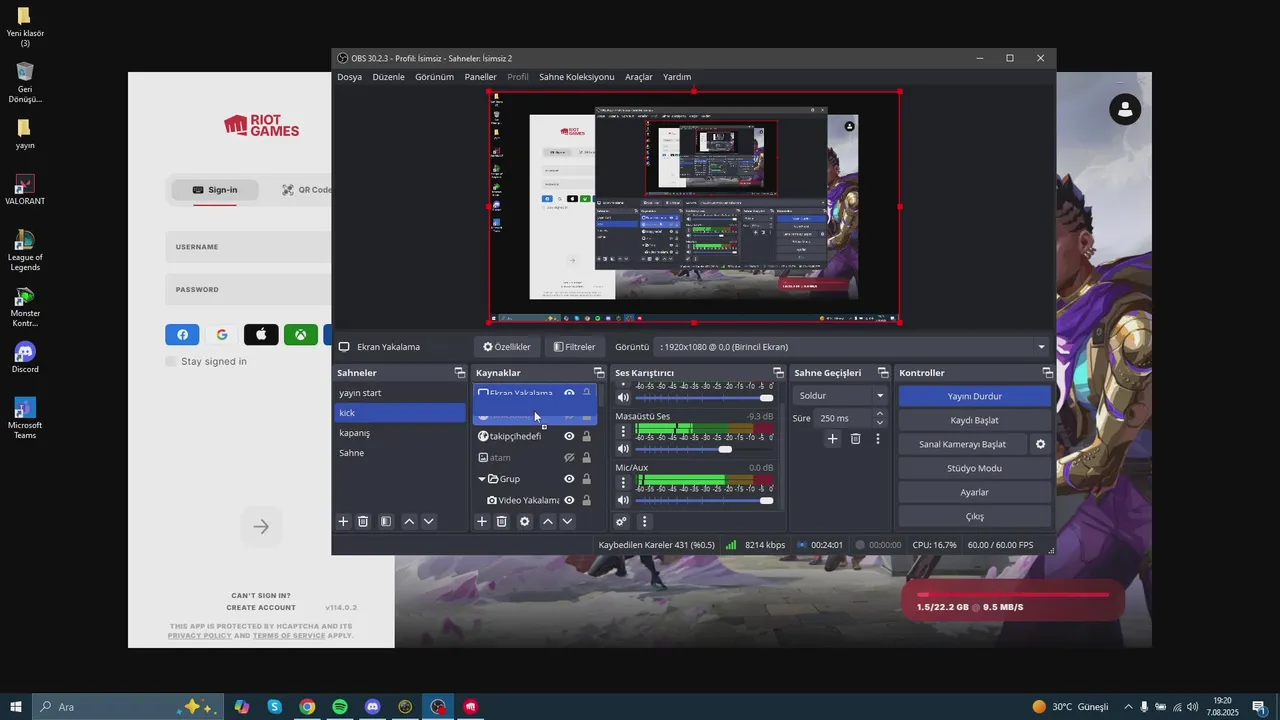Delete the selected scene with the Sahneler trash icon
1280x720 pixels.
pos(363,521)
